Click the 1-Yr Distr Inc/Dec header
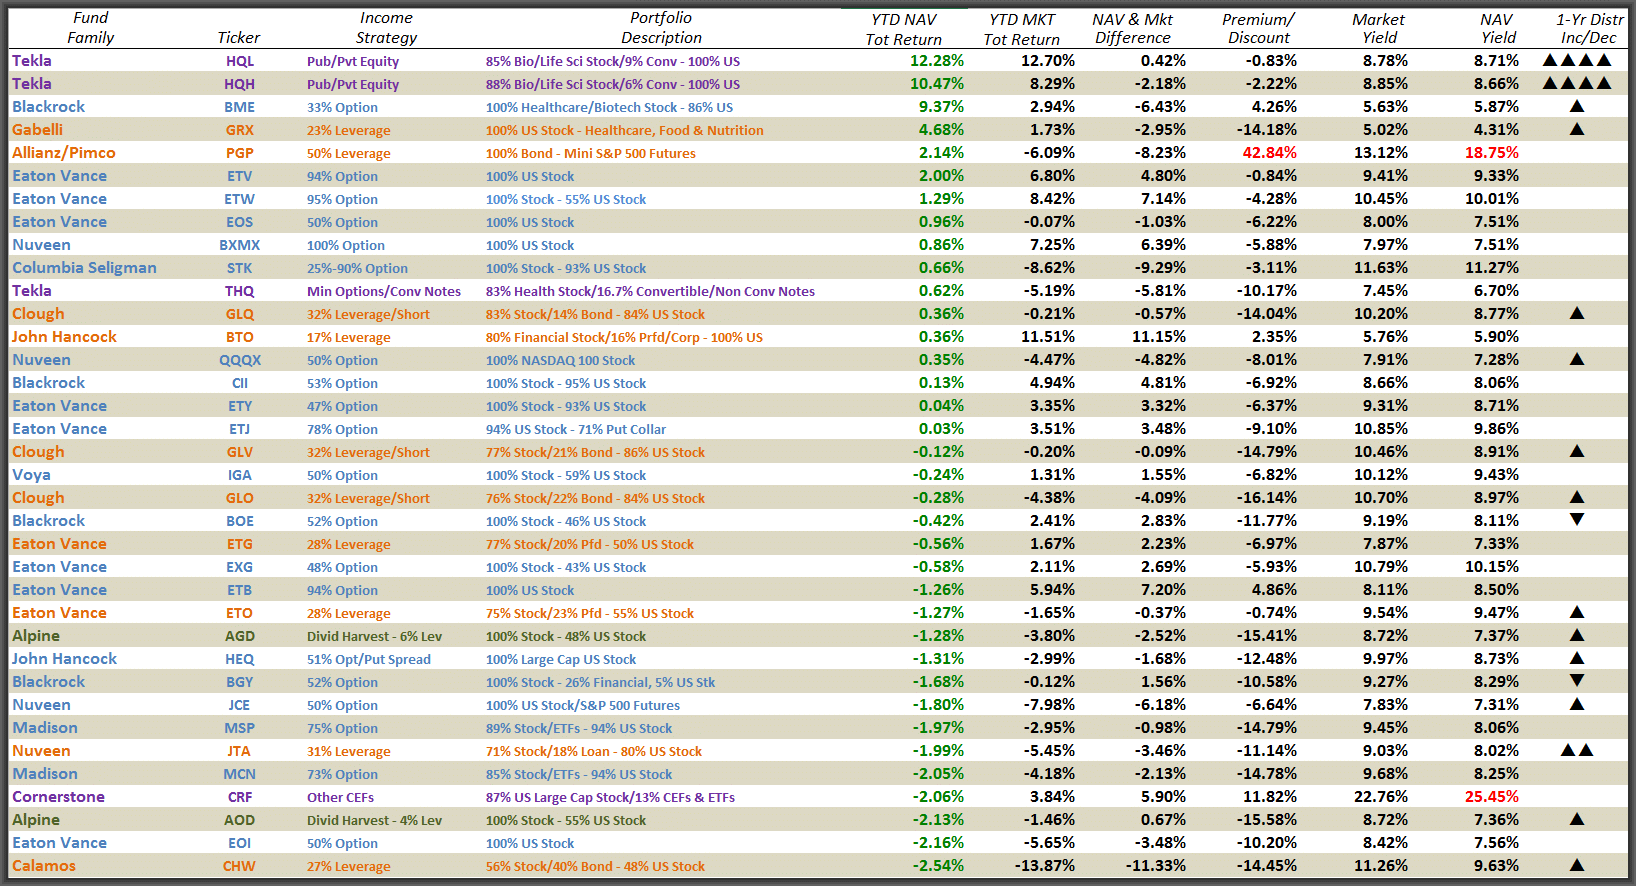The width and height of the screenshot is (1636, 886). tap(1590, 29)
